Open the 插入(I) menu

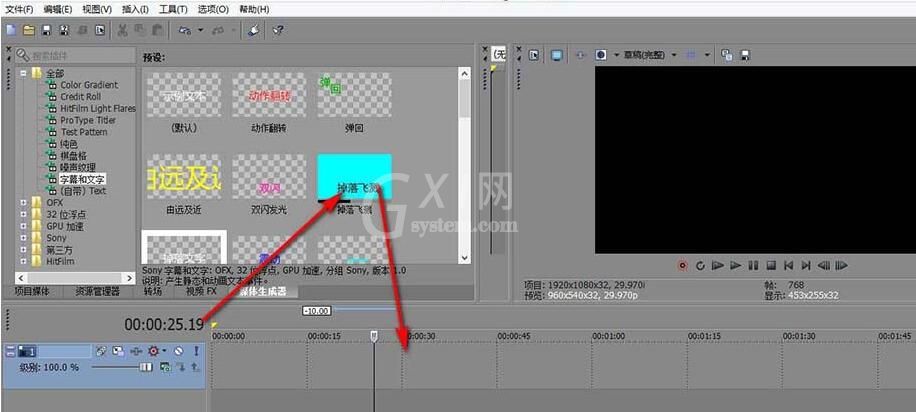click(135, 9)
